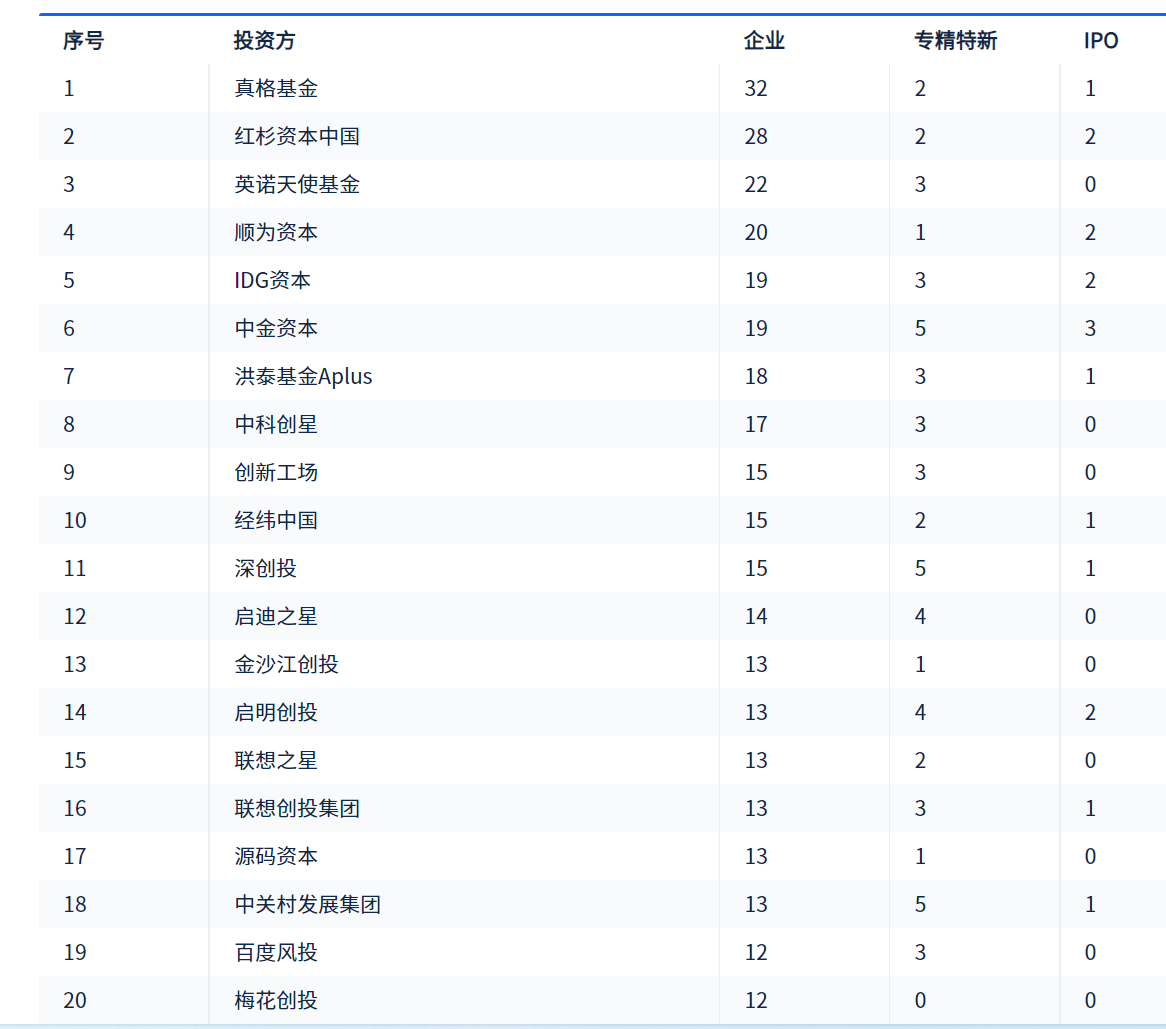
Task: Click rank number 8 in 中科创星 row
Action: click(69, 425)
